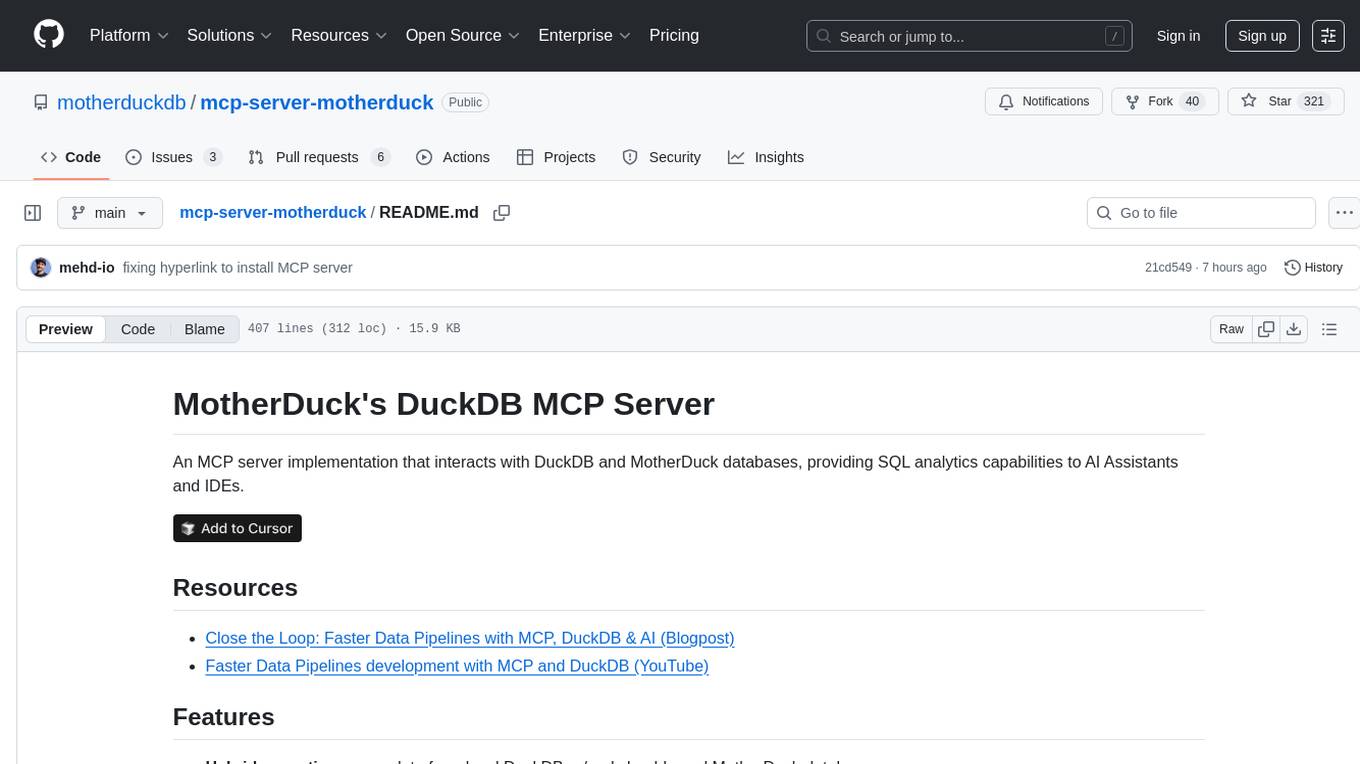1360x764 pixels.
Task: Open mcp-server-motherduck repository link
Action: tap(317, 102)
